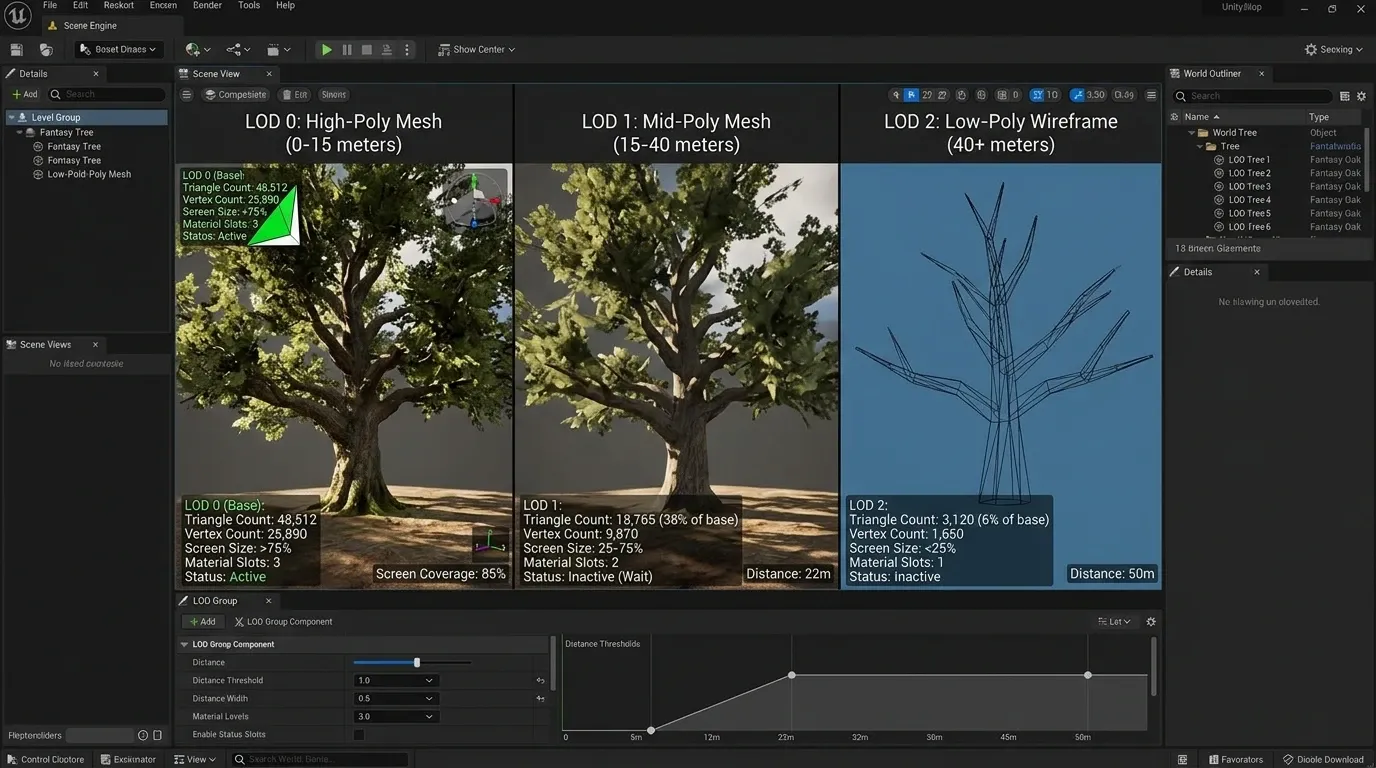Open the Boset Dinaes dropdown
Screen dimensions: 1376x768
tap(119, 49)
